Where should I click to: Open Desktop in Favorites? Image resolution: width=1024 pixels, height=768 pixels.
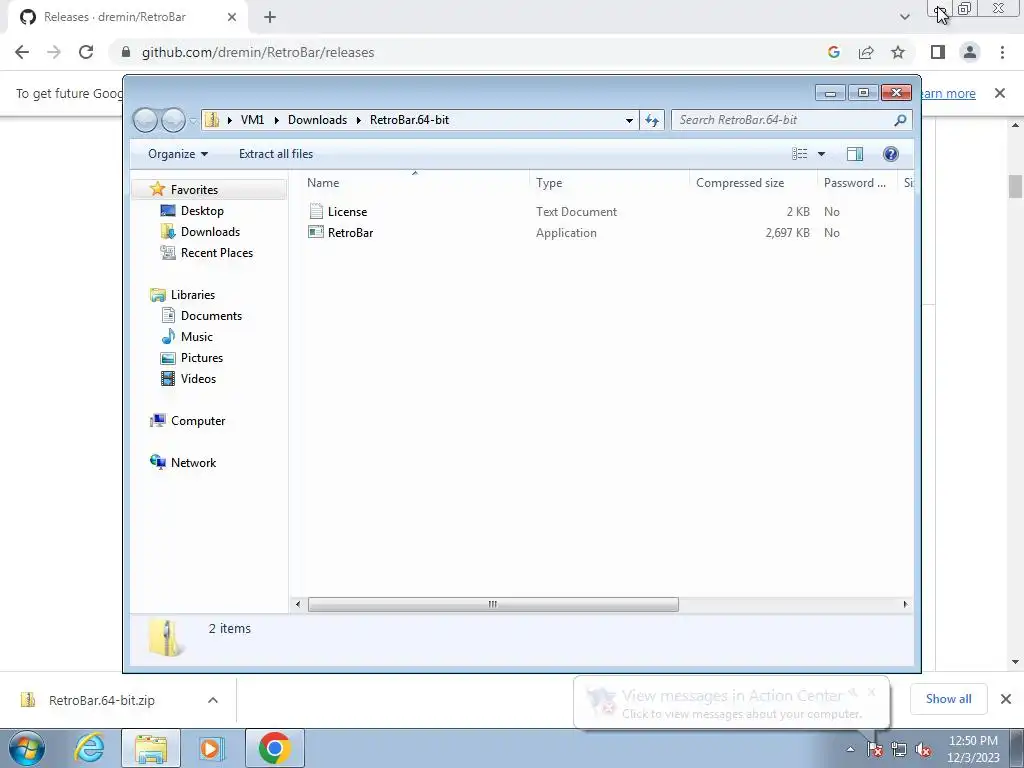click(x=202, y=211)
